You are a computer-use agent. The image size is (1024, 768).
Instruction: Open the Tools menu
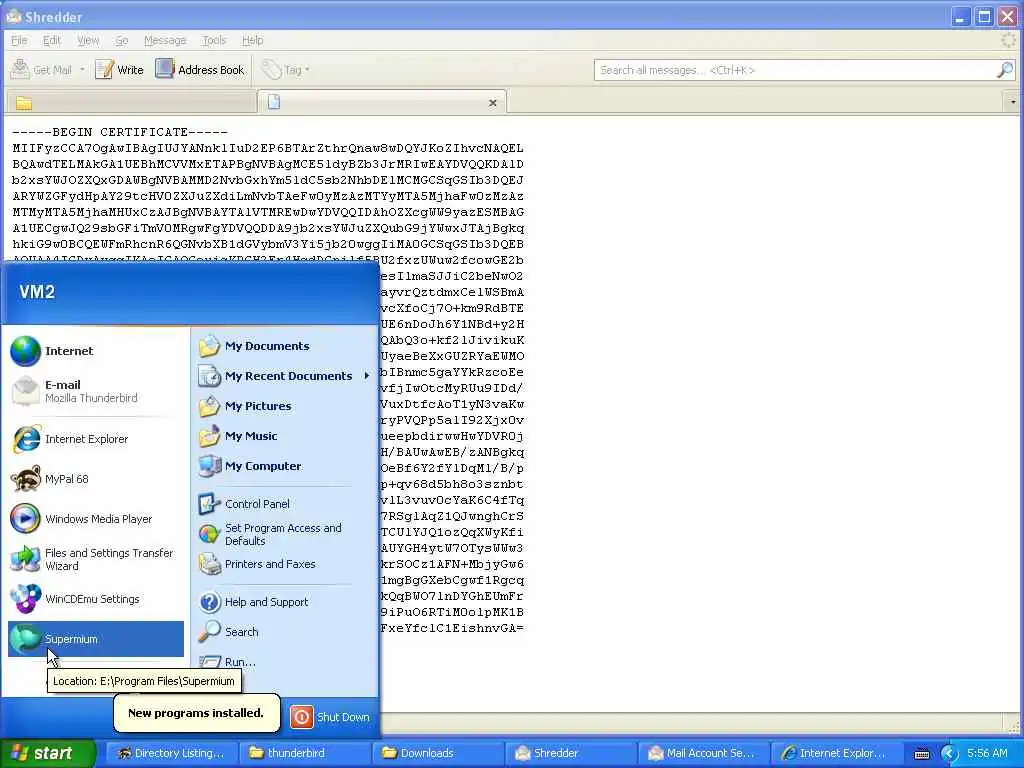214,40
